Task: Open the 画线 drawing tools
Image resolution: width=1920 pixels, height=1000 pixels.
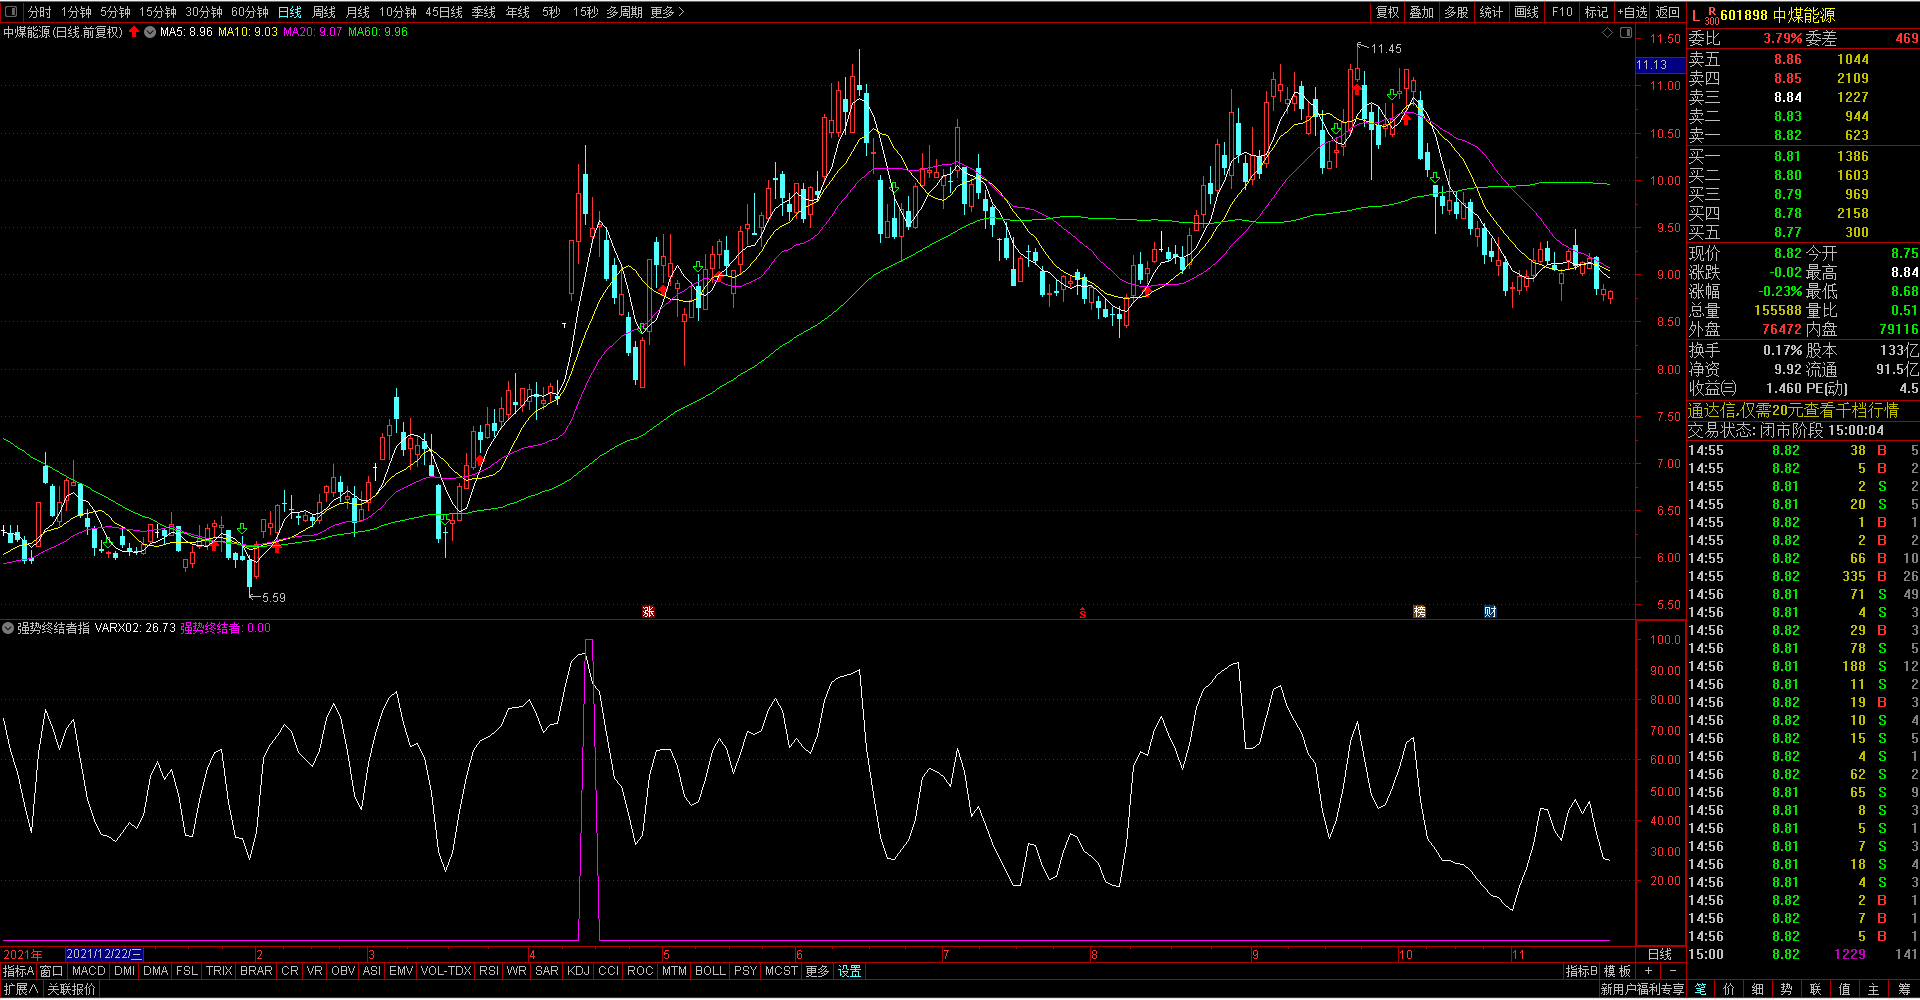Action: point(1526,12)
